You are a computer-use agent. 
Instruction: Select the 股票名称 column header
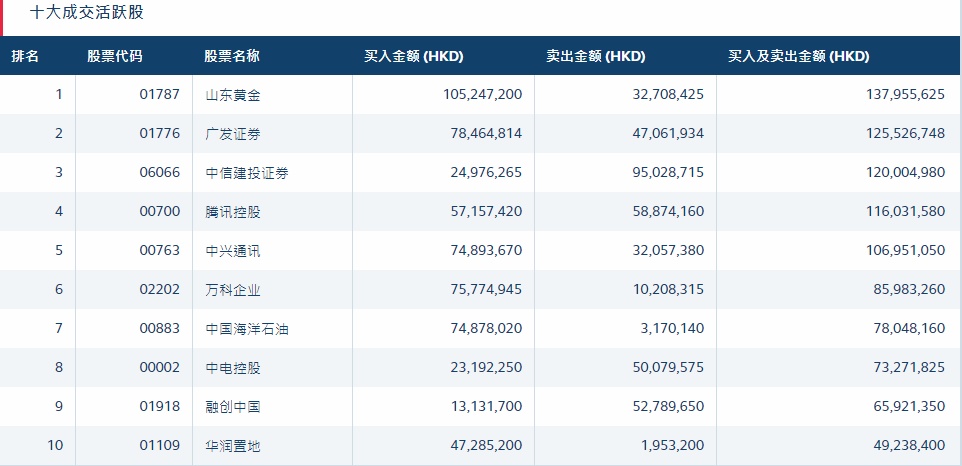pos(232,56)
